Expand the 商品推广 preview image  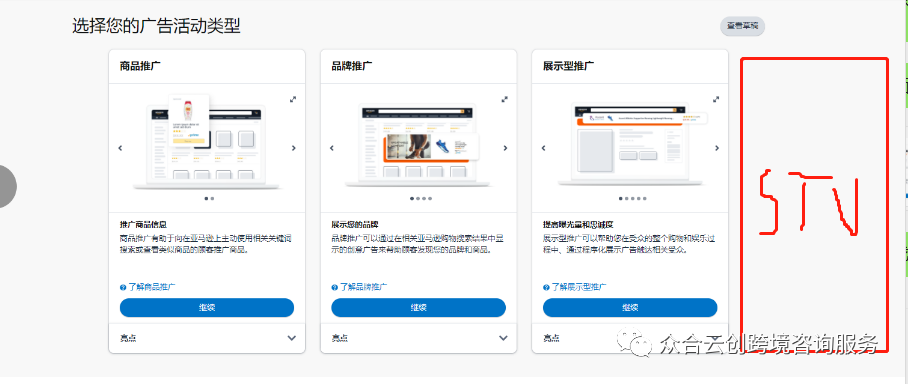(x=293, y=100)
